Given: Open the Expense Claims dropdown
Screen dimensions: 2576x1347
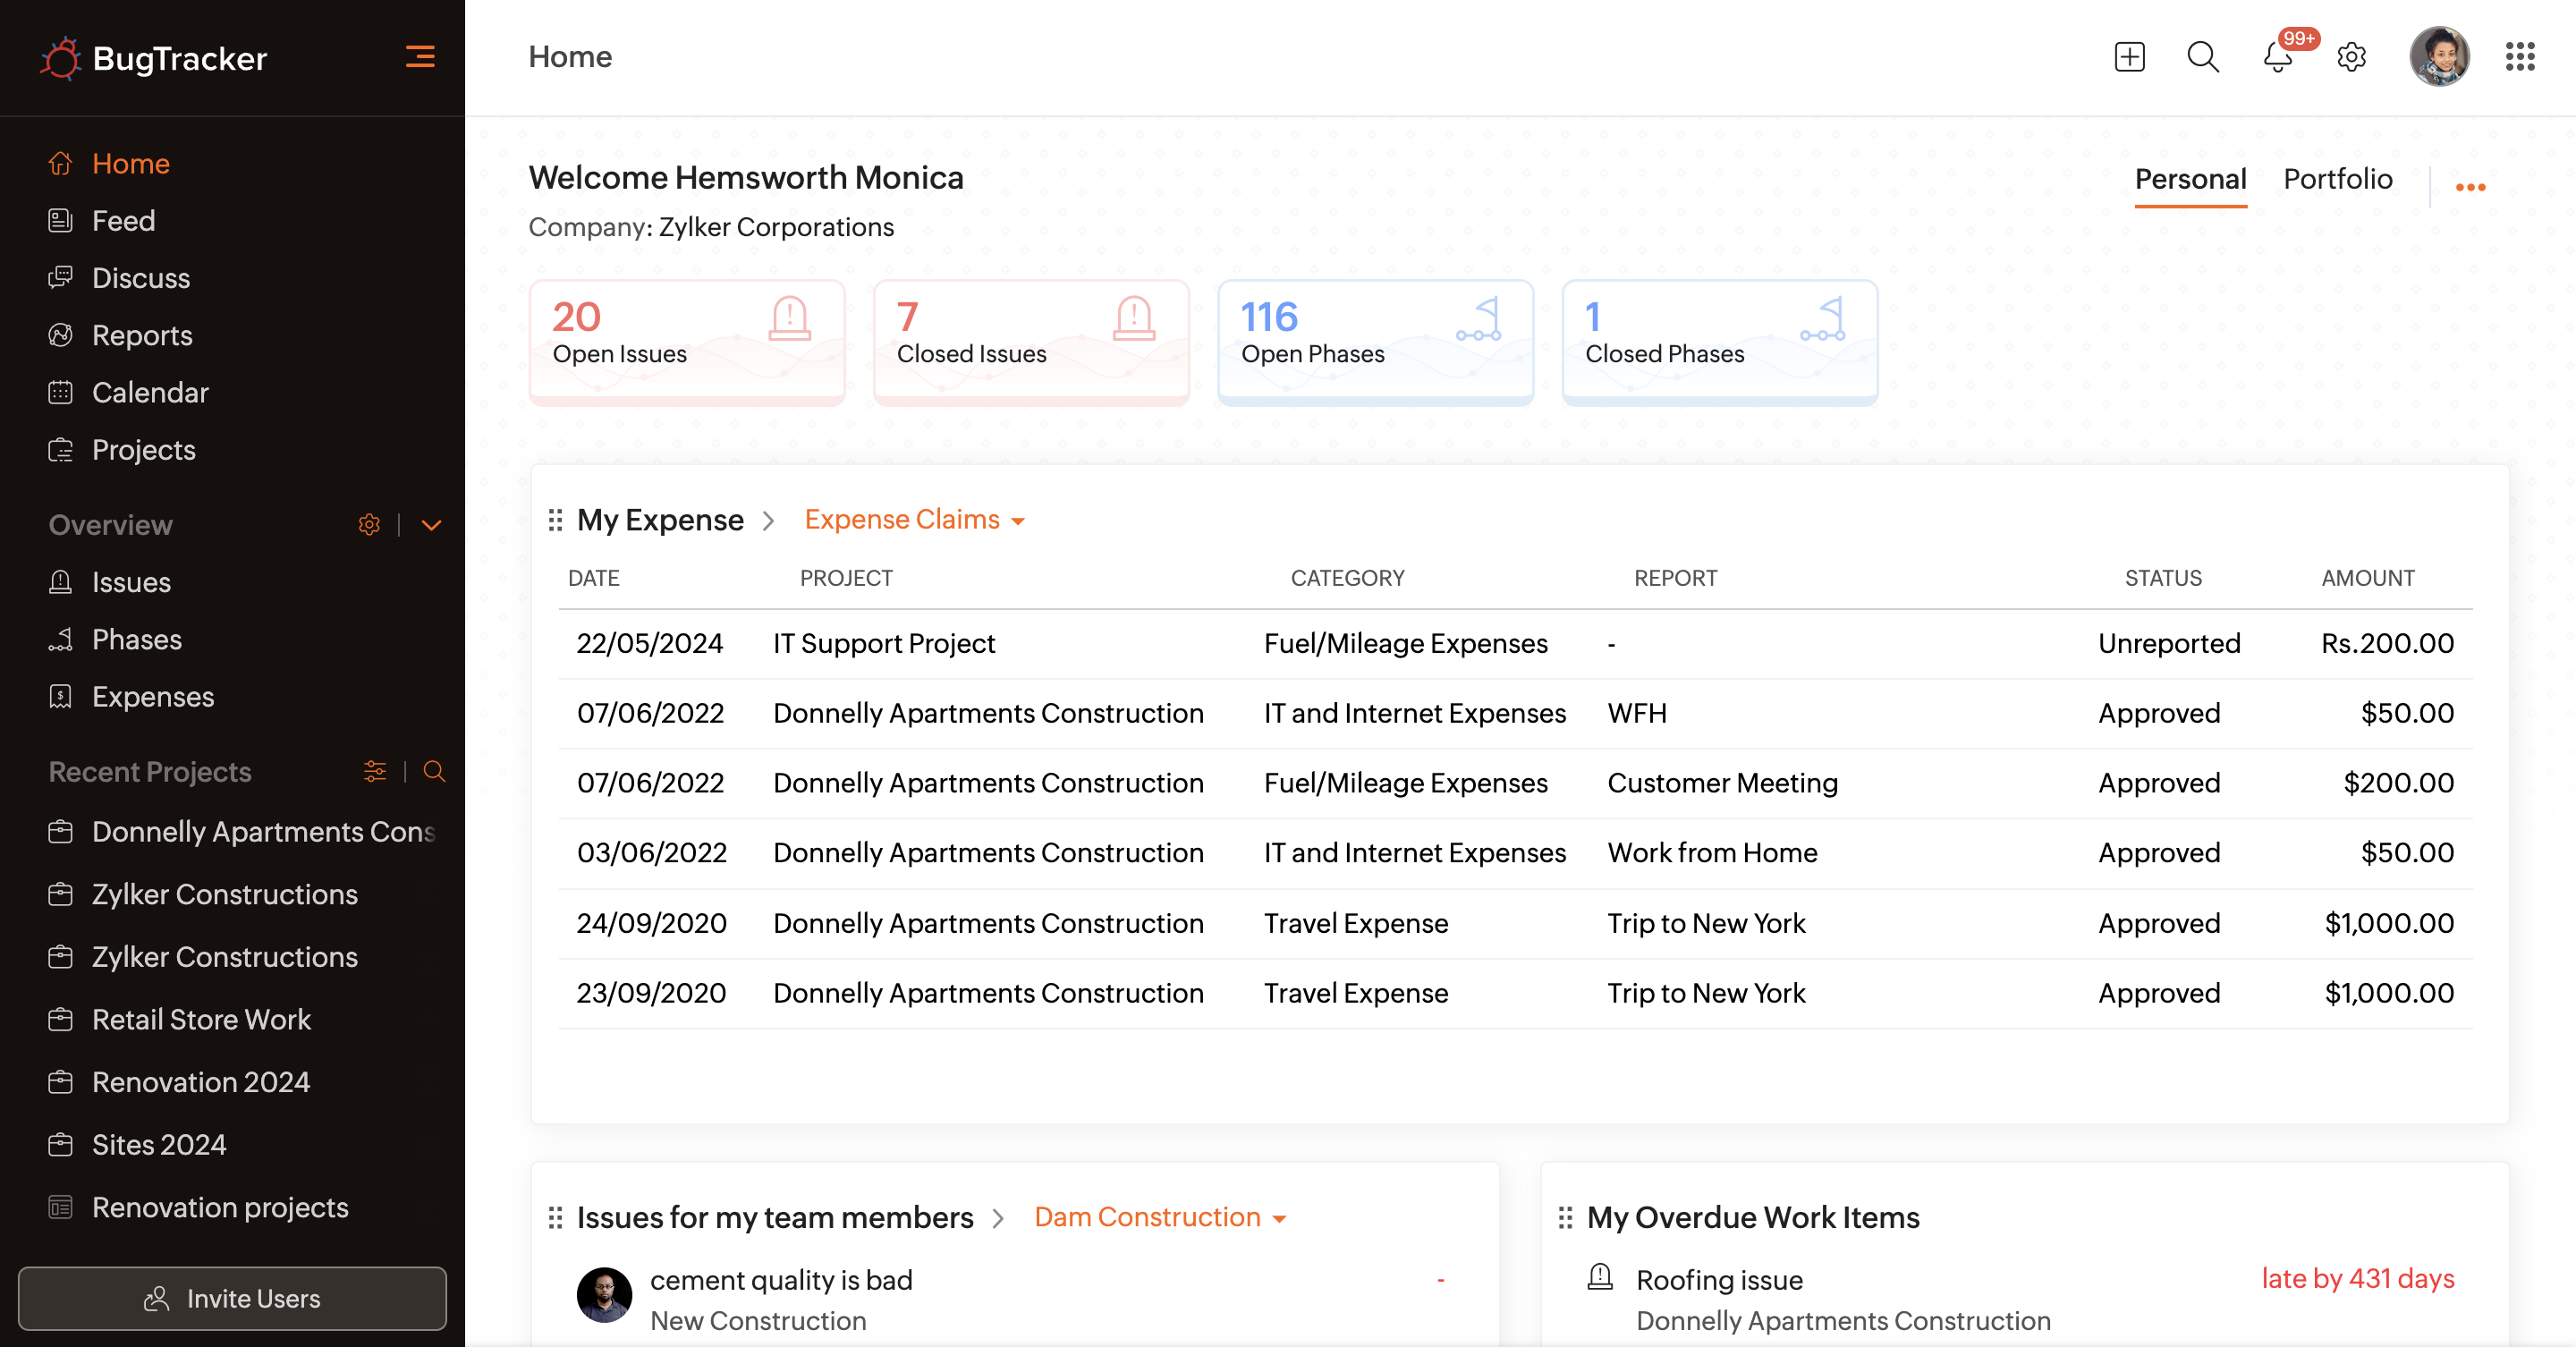Looking at the screenshot, I should pos(914,520).
